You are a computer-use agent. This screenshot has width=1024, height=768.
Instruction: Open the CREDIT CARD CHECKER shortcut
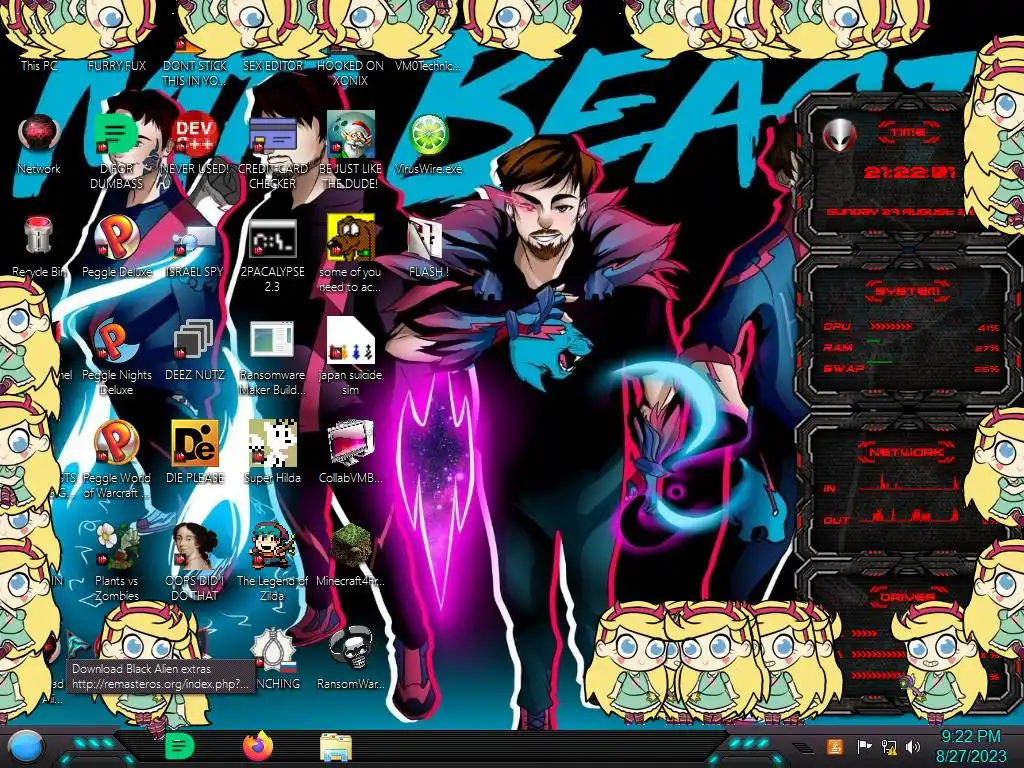pos(272,135)
